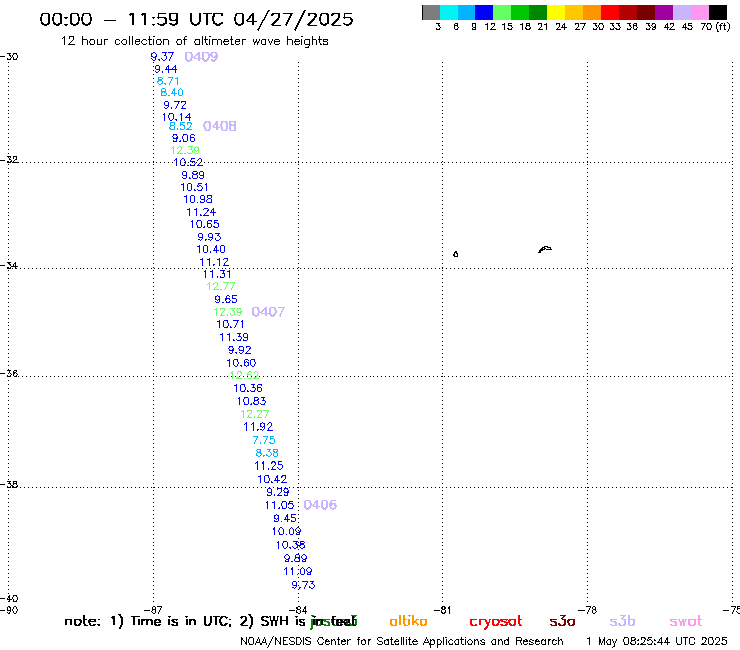Image resolution: width=740 pixels, height=650 pixels.
Task: Click the 9.37 wave height reading
Action: click(x=162, y=57)
